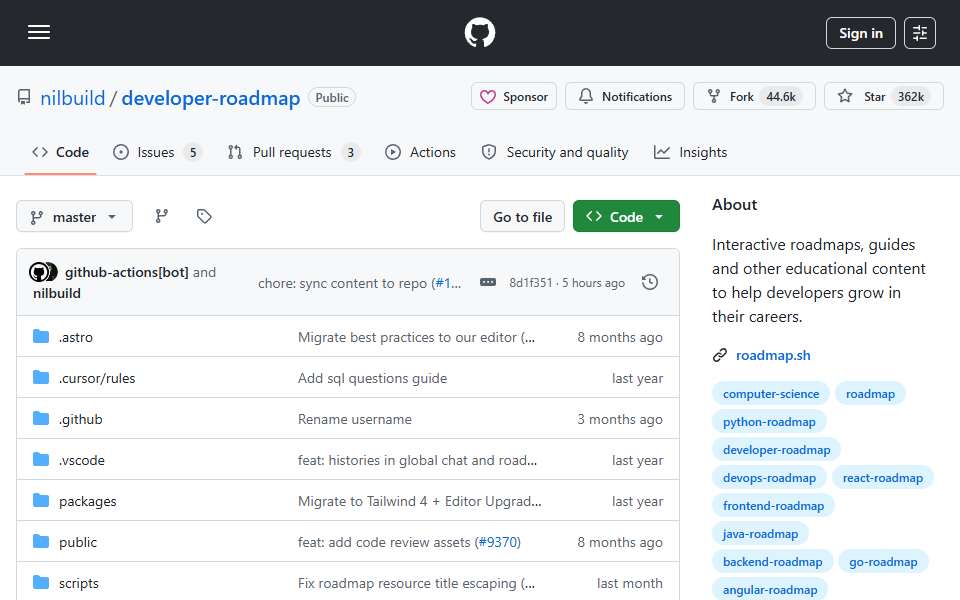This screenshot has width=960, height=600.
Task: Select the developer-roadmap topic tag
Action: point(776,450)
